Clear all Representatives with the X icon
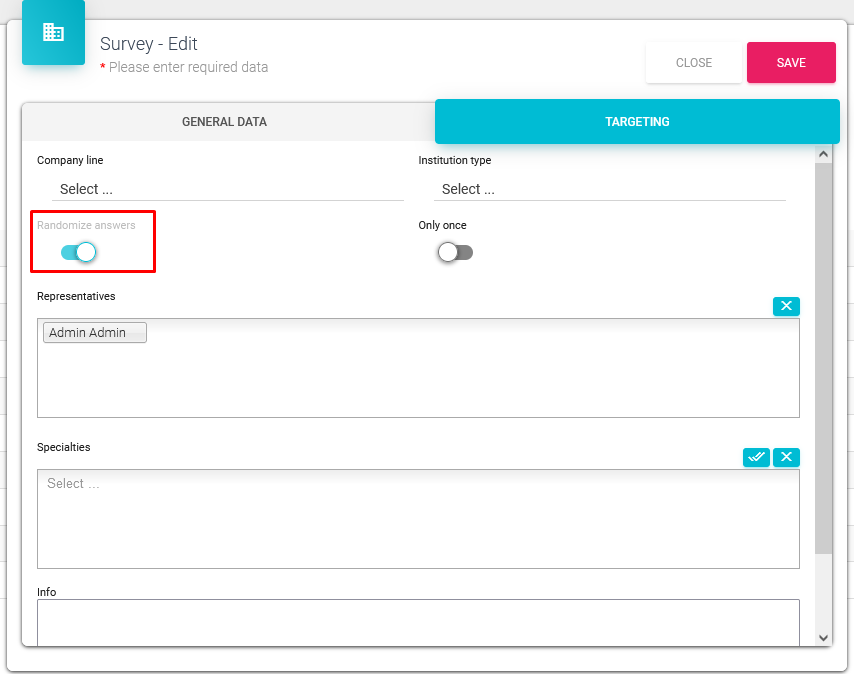This screenshot has height=674, width=854. tap(786, 306)
